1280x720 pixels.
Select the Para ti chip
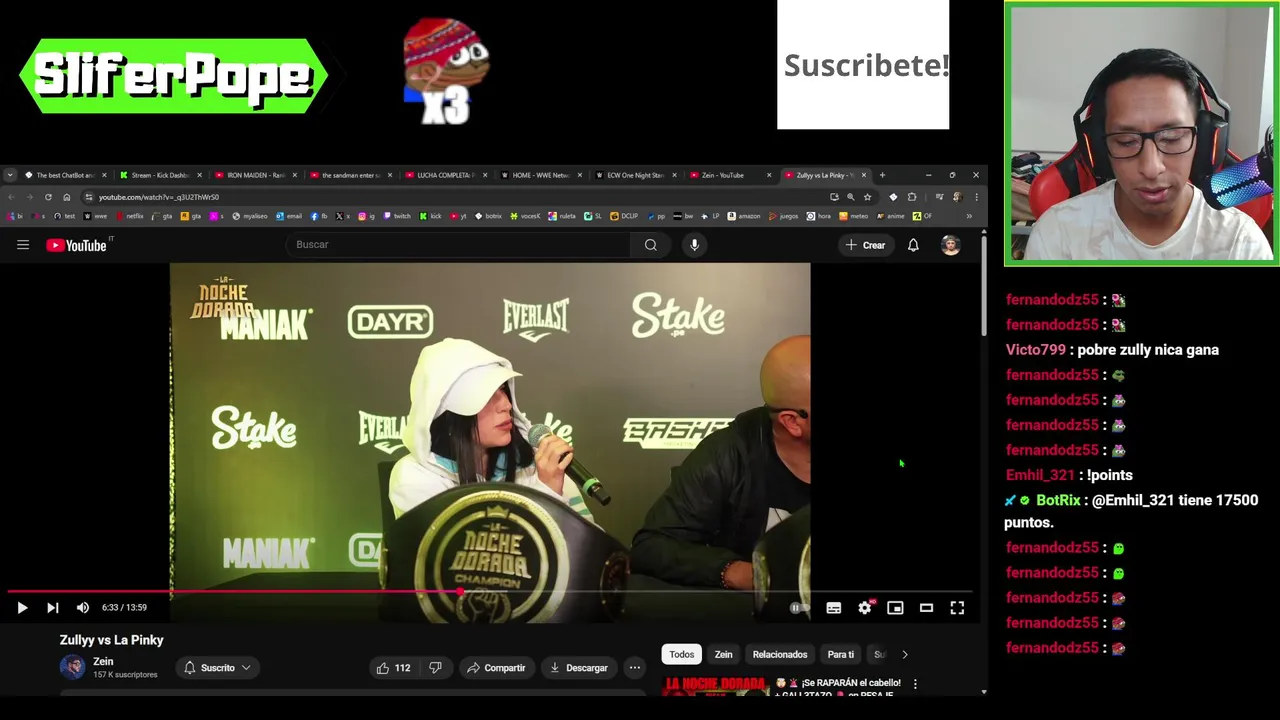click(841, 654)
